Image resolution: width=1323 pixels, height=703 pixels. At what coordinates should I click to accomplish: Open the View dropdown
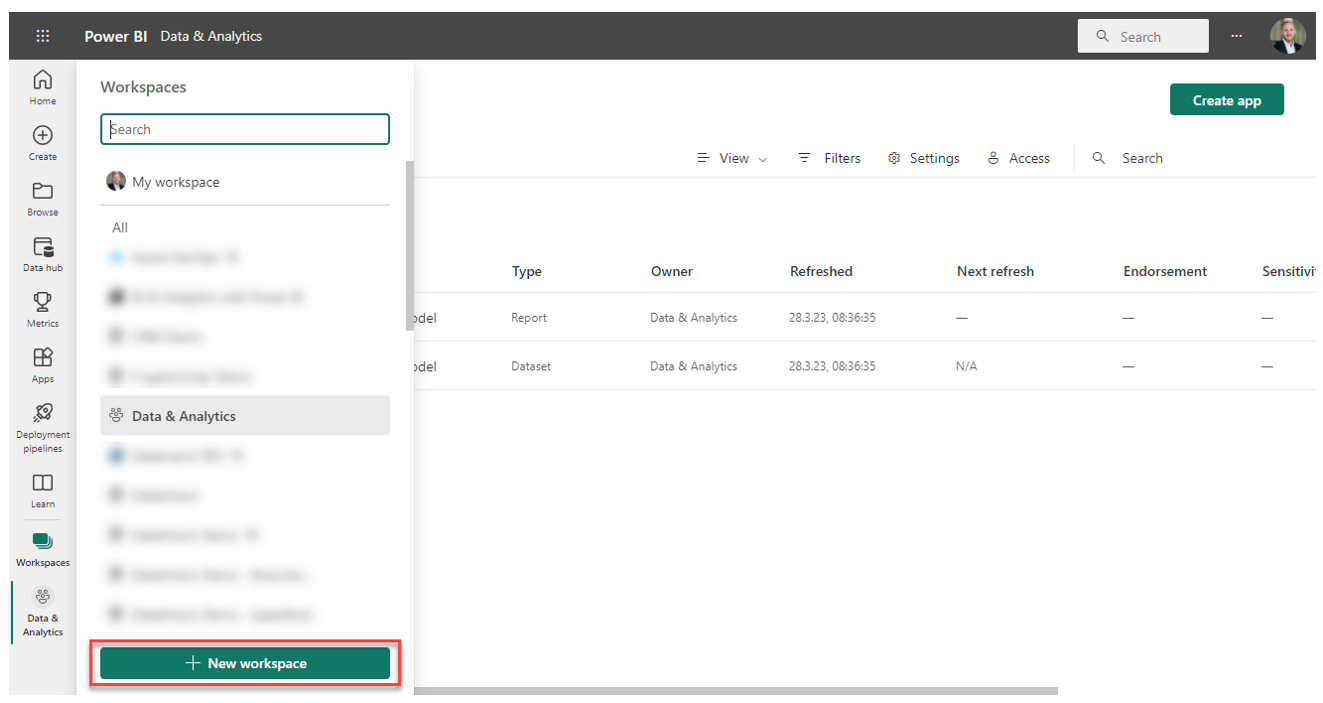[732, 158]
